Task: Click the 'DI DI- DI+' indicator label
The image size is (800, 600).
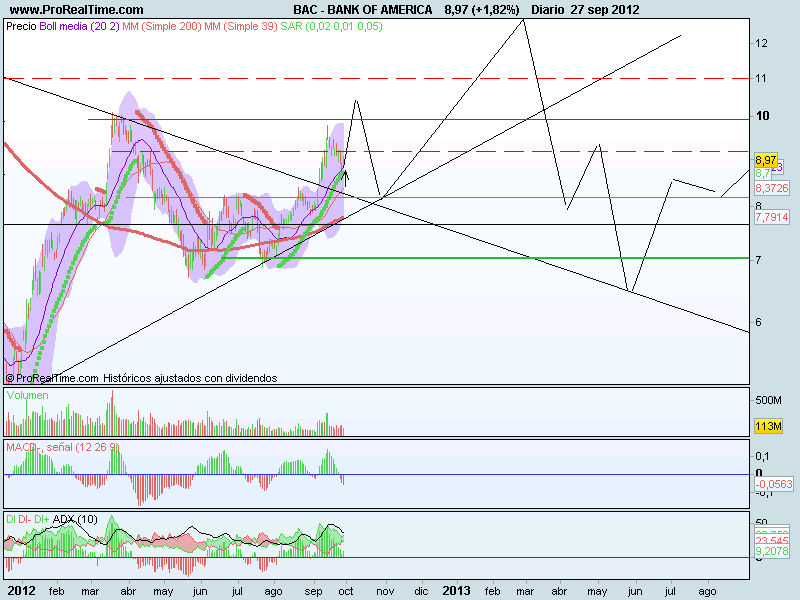Action: pos(28,519)
